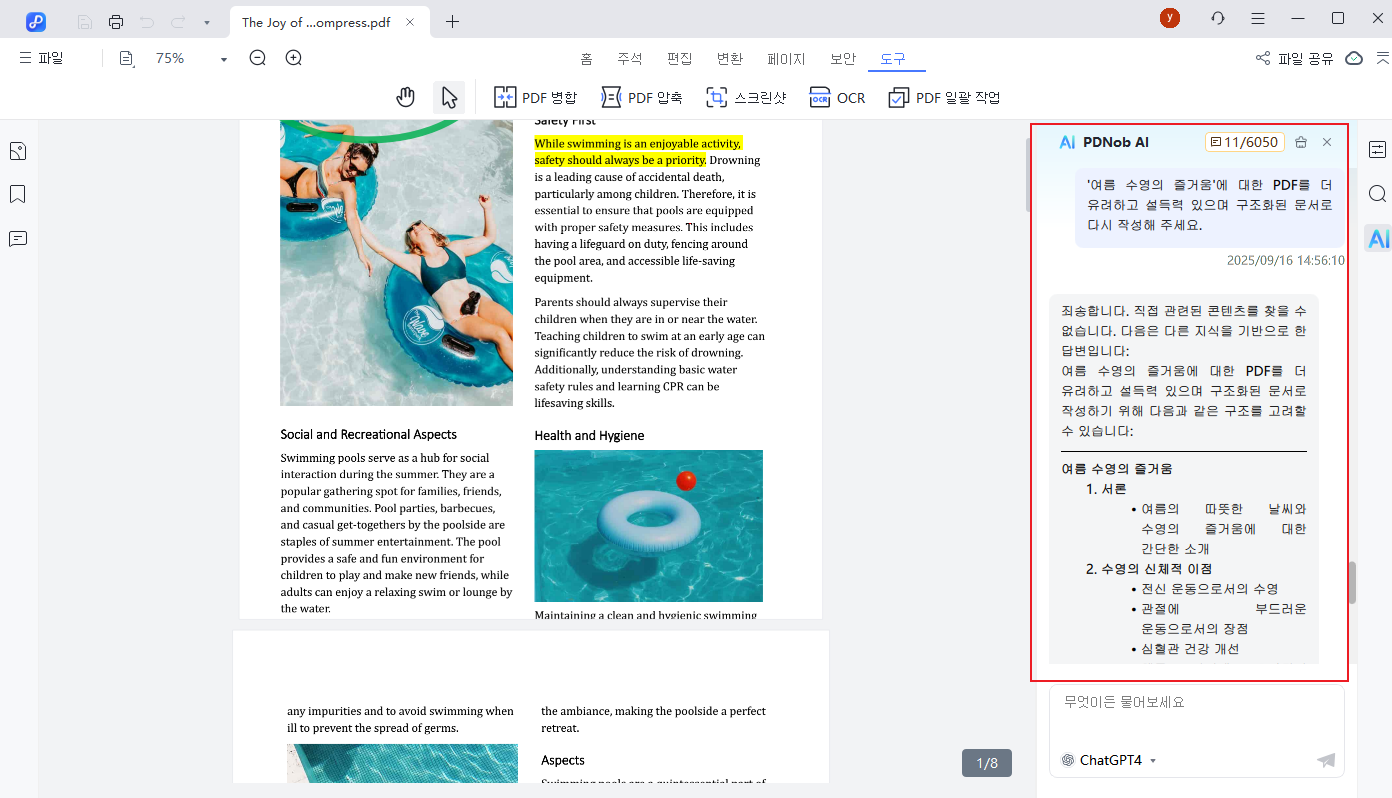
Task: Click the 1/8 page indicator
Action: click(x=987, y=763)
